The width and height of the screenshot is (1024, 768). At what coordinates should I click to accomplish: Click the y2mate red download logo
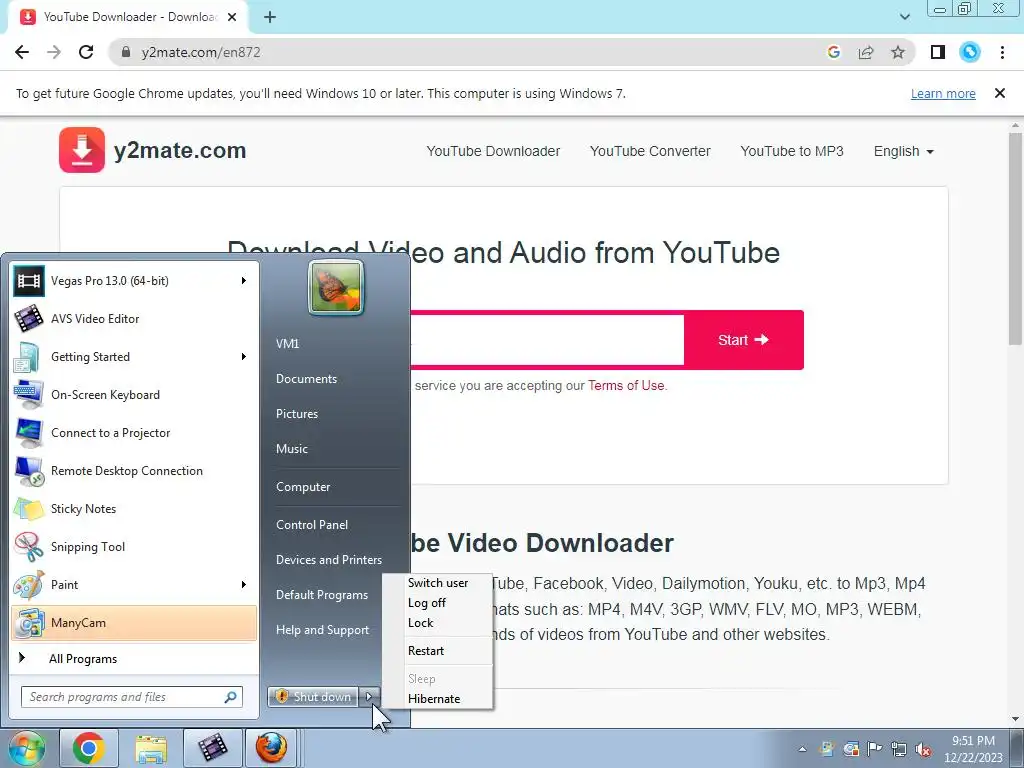pyautogui.click(x=82, y=150)
